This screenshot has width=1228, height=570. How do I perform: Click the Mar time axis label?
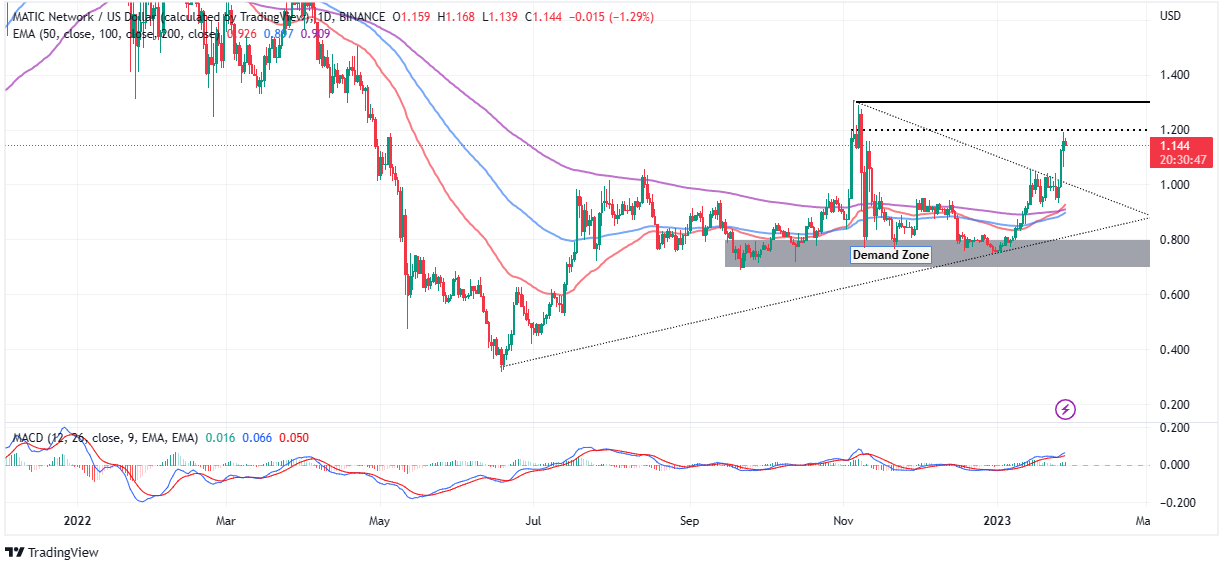pos(226,521)
